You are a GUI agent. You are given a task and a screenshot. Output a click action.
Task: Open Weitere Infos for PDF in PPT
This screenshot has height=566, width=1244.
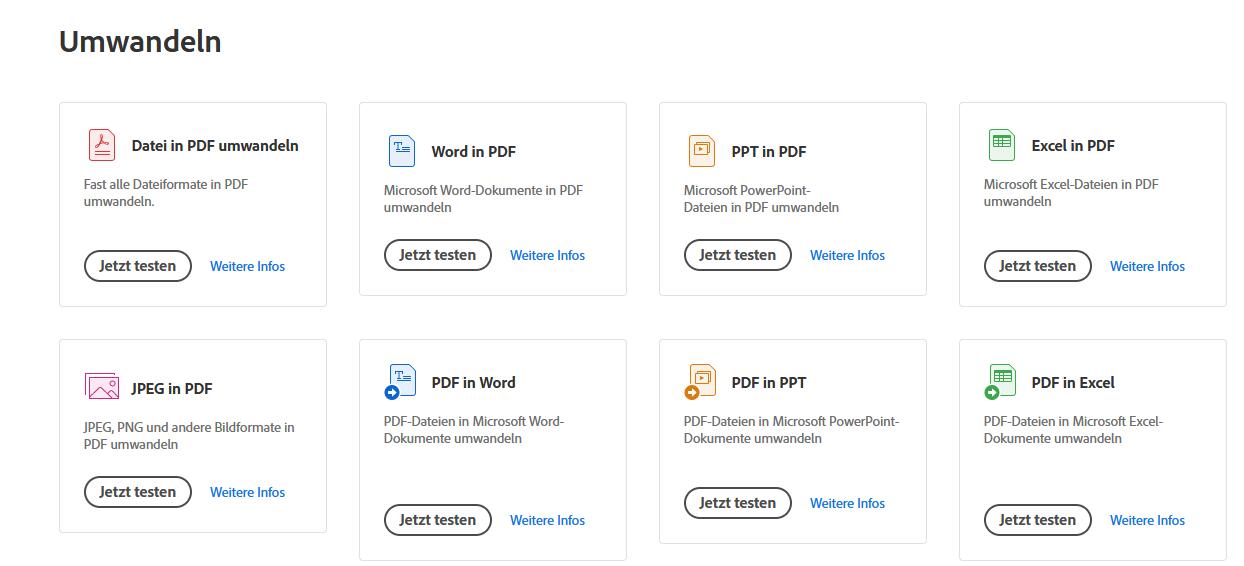[x=847, y=503]
